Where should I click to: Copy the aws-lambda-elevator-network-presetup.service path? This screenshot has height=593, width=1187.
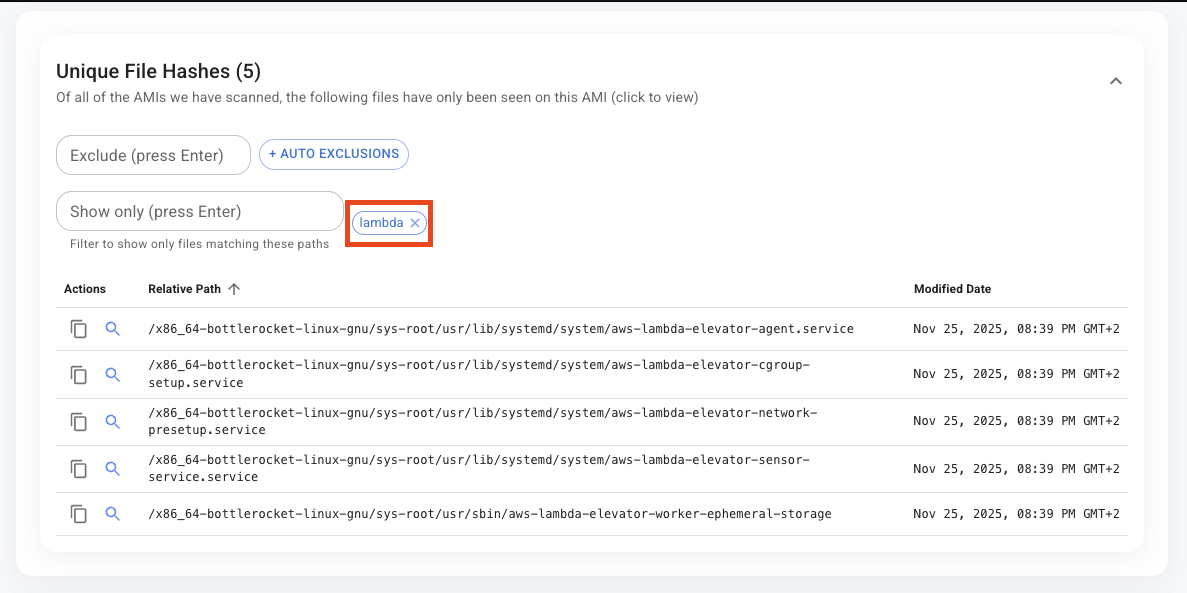coord(79,422)
